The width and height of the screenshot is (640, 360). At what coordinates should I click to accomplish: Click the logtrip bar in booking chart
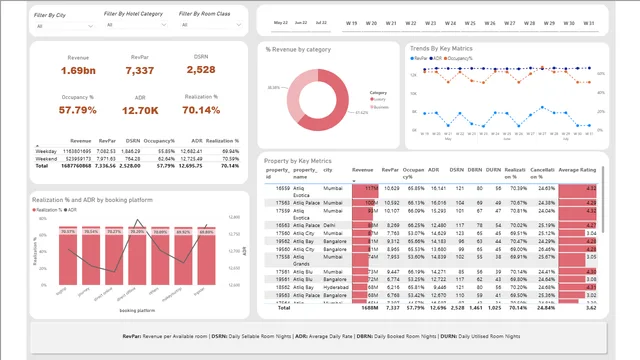(68, 256)
